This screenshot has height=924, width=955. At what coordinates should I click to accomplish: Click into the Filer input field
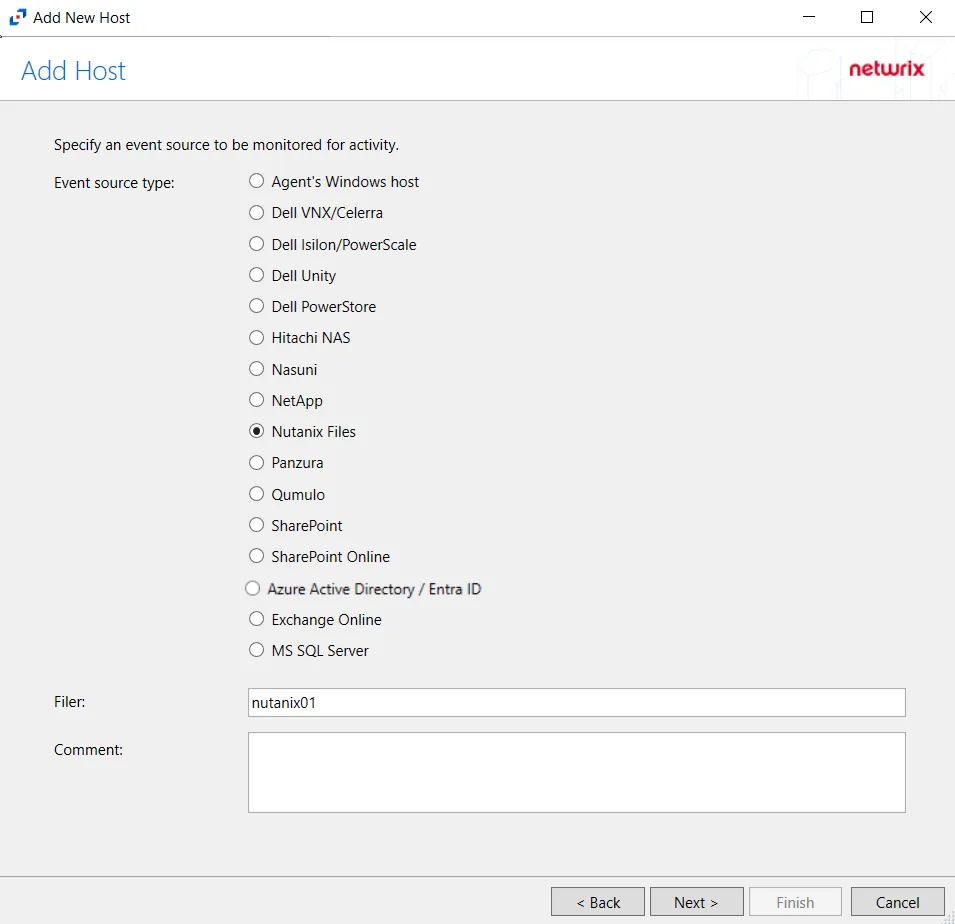576,702
